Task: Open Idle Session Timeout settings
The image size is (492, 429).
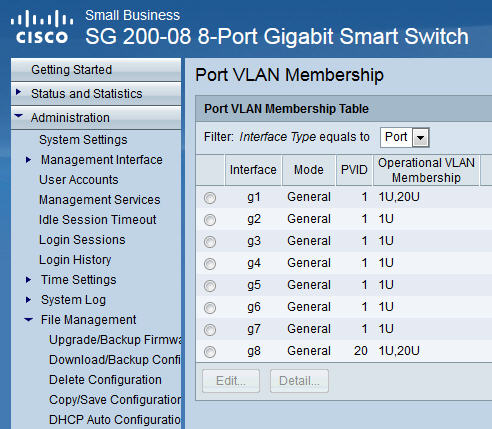Action: pyautogui.click(x=98, y=220)
